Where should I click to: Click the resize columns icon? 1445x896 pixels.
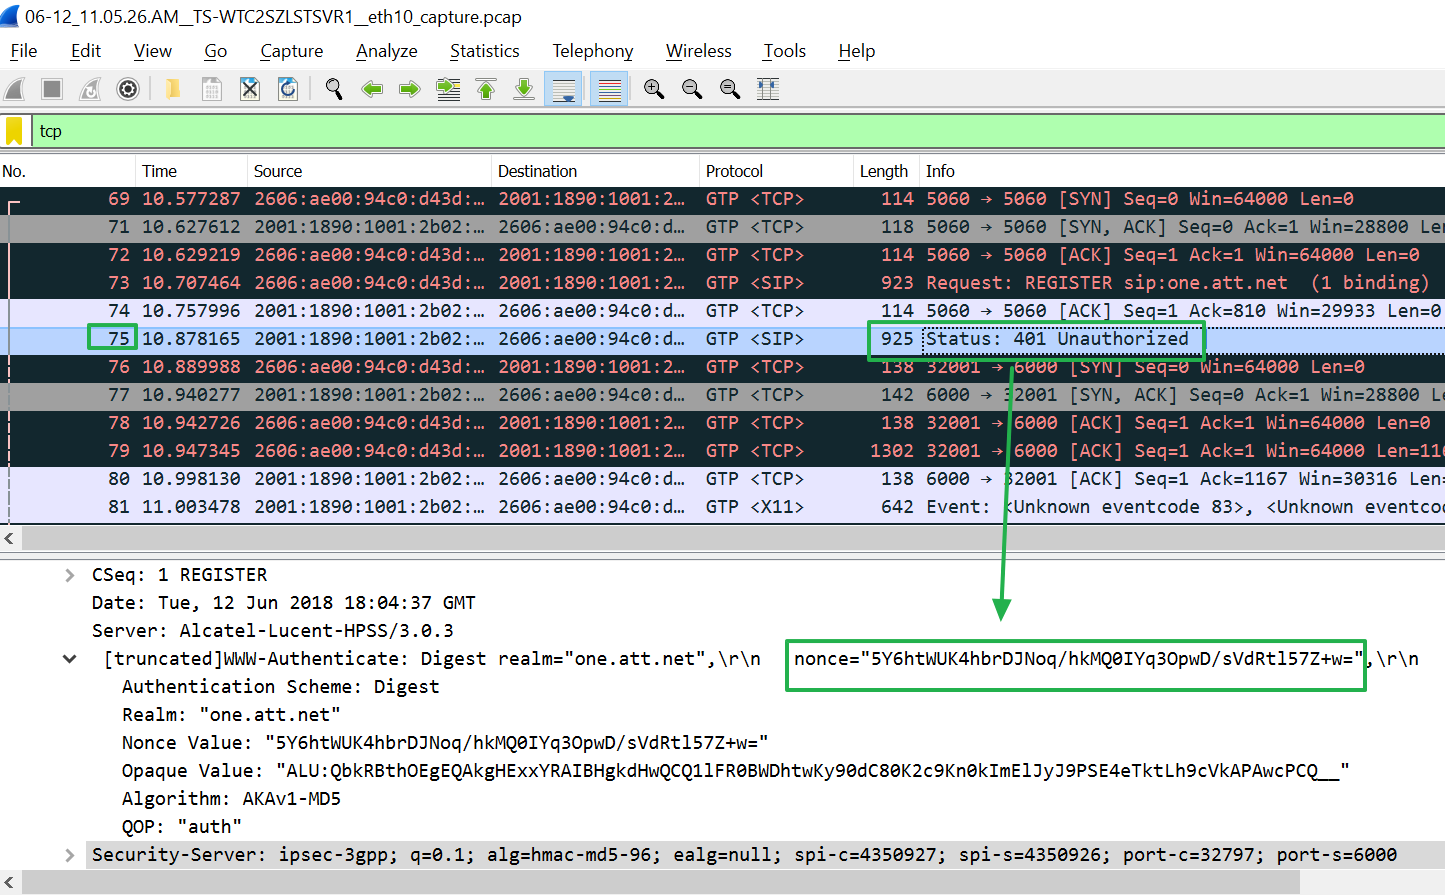(768, 89)
